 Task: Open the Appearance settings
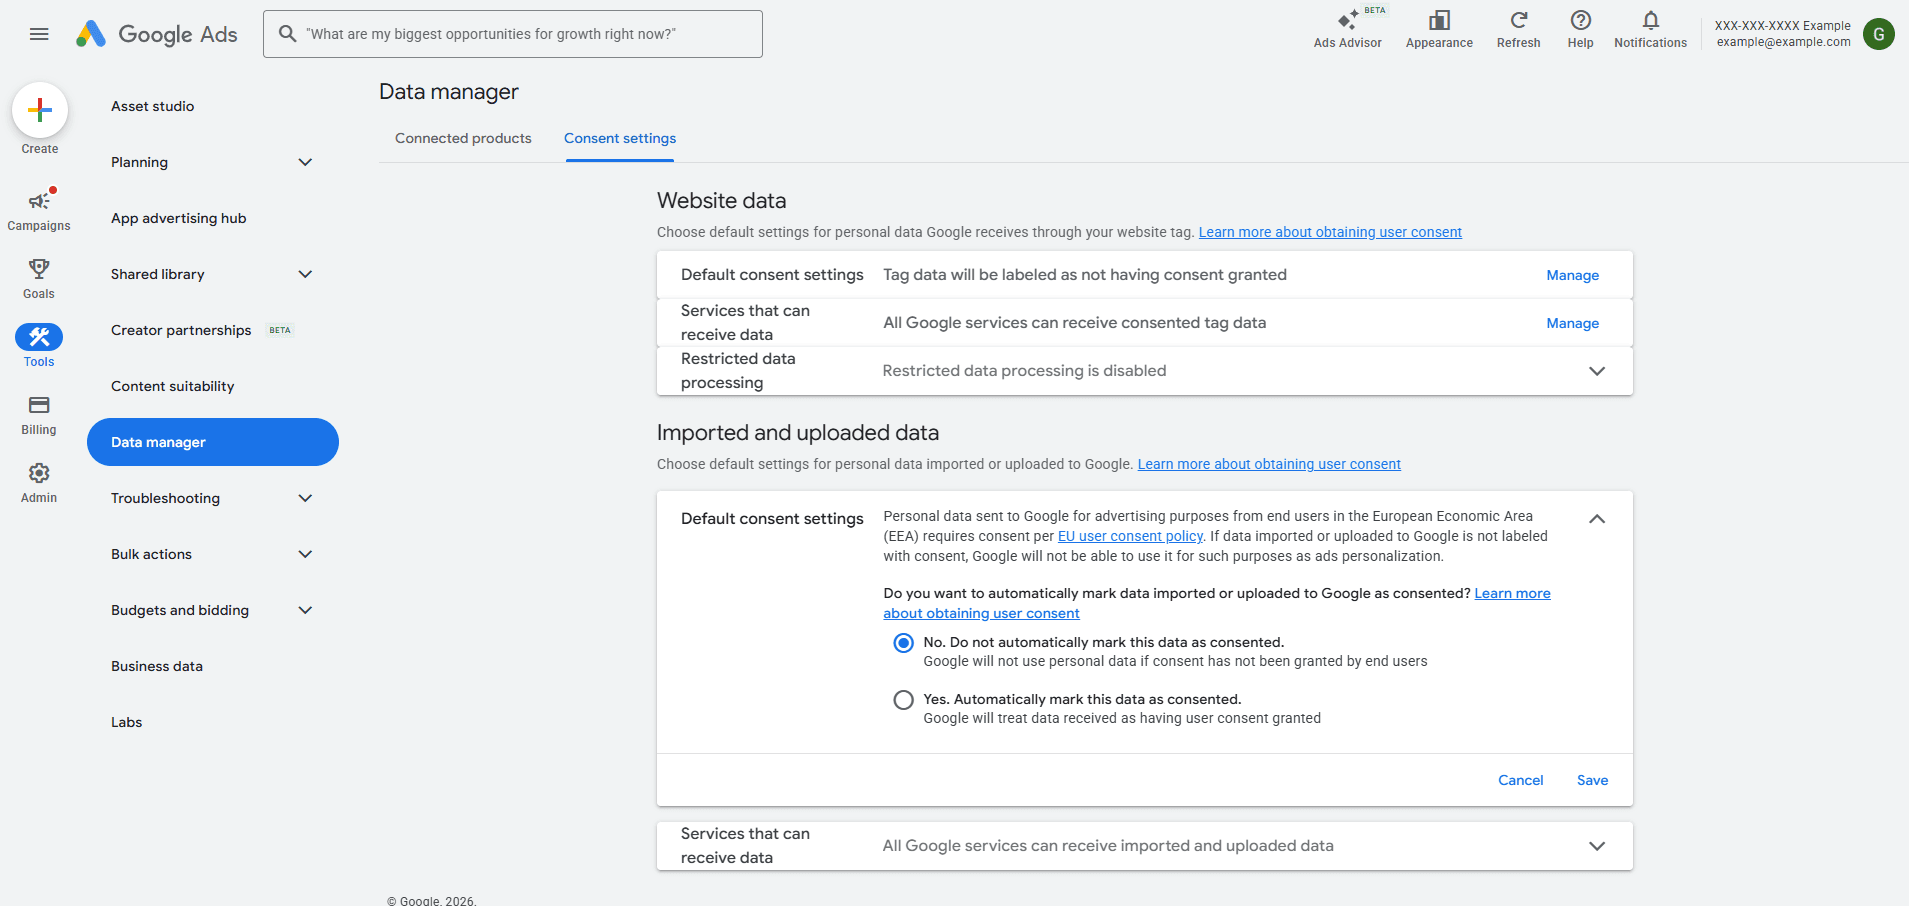(x=1438, y=28)
